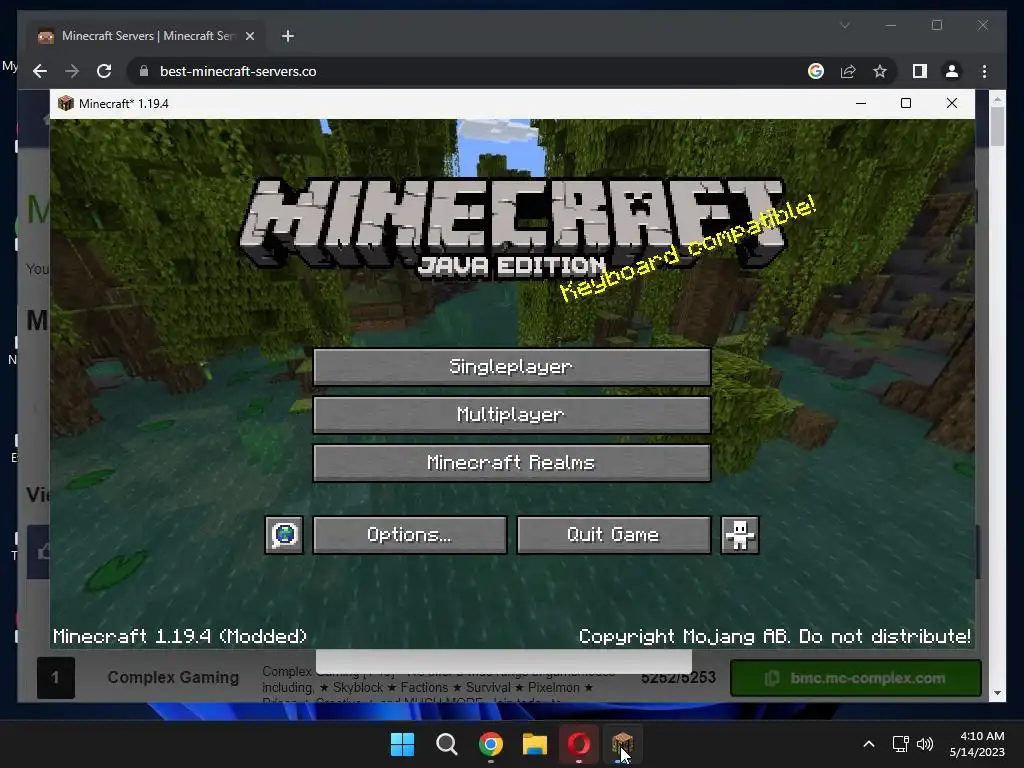Close the Minecraft Servers tab

[x=249, y=36]
